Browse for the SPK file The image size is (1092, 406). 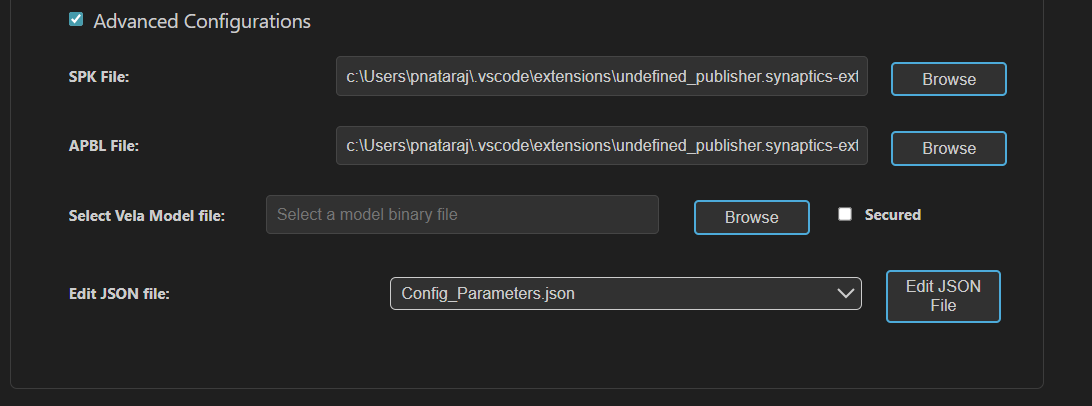pos(948,79)
